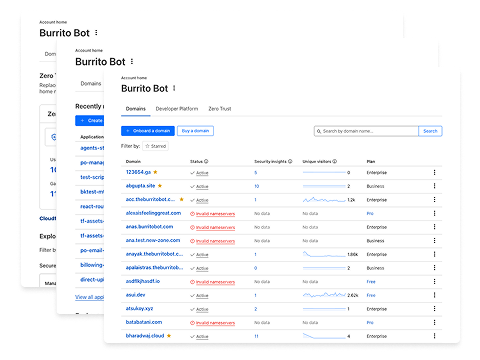
Task: Open the row actions menu for atsukay.xyz
Action: [434, 309]
